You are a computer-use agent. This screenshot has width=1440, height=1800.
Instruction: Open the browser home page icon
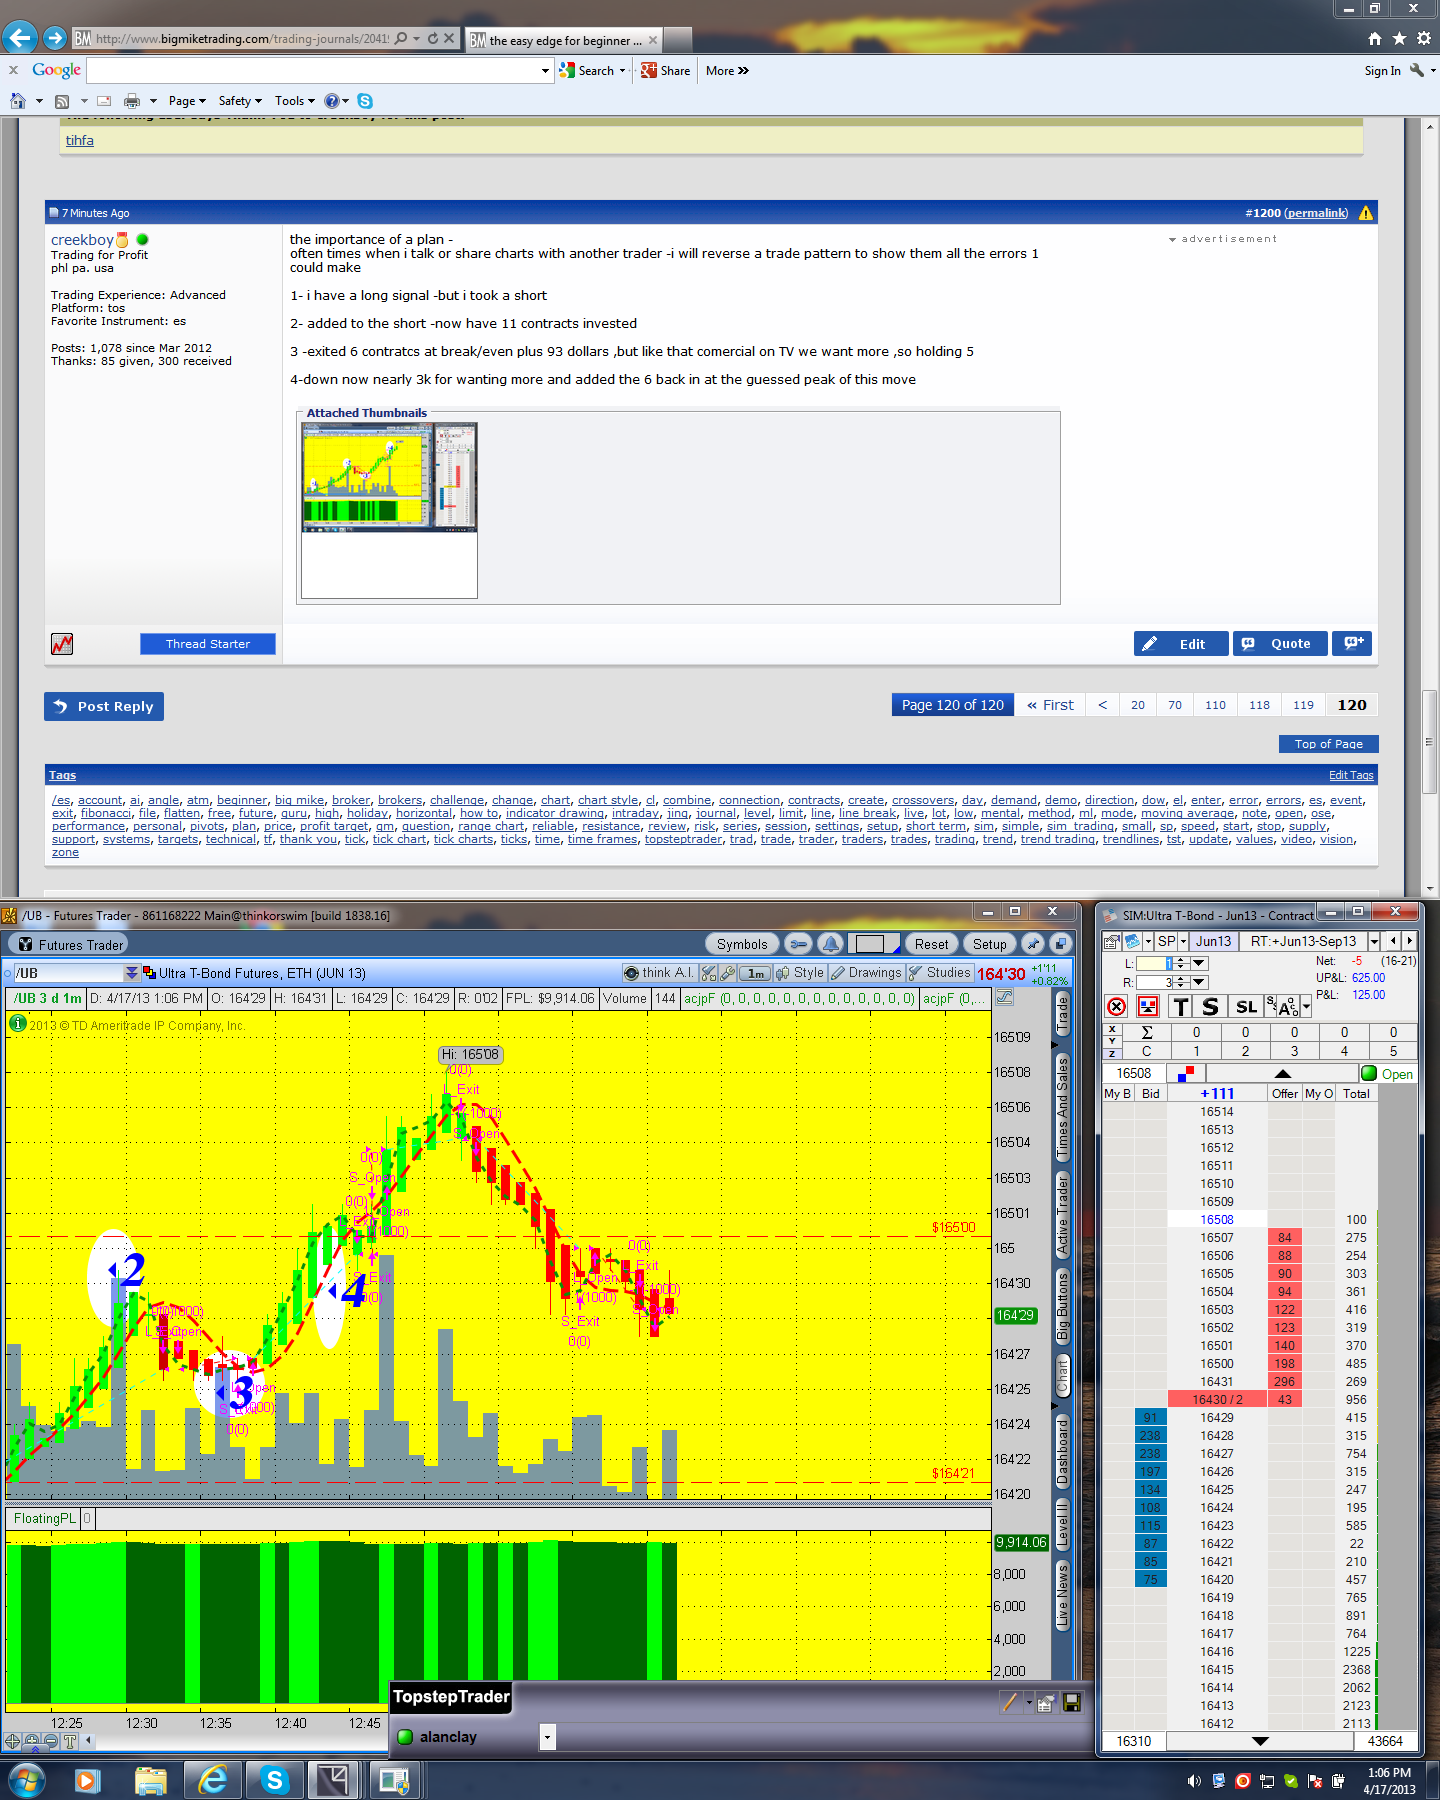pos(1375,39)
